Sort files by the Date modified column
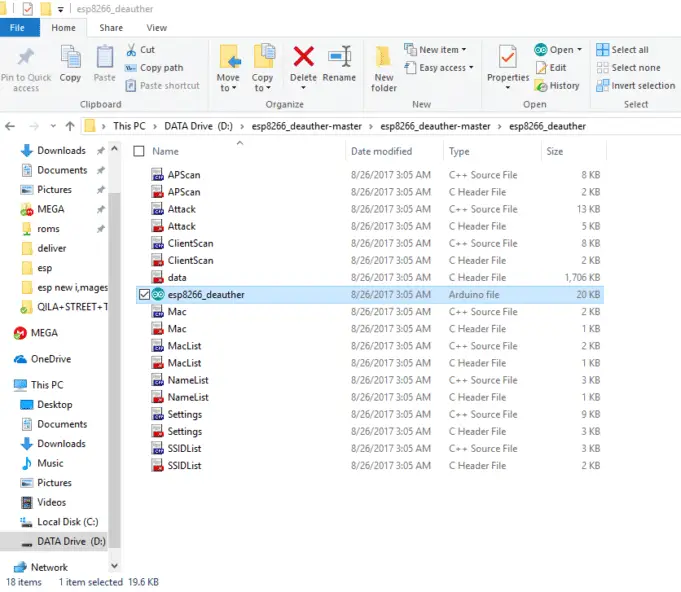This screenshot has height=592, width=681. coord(381,151)
